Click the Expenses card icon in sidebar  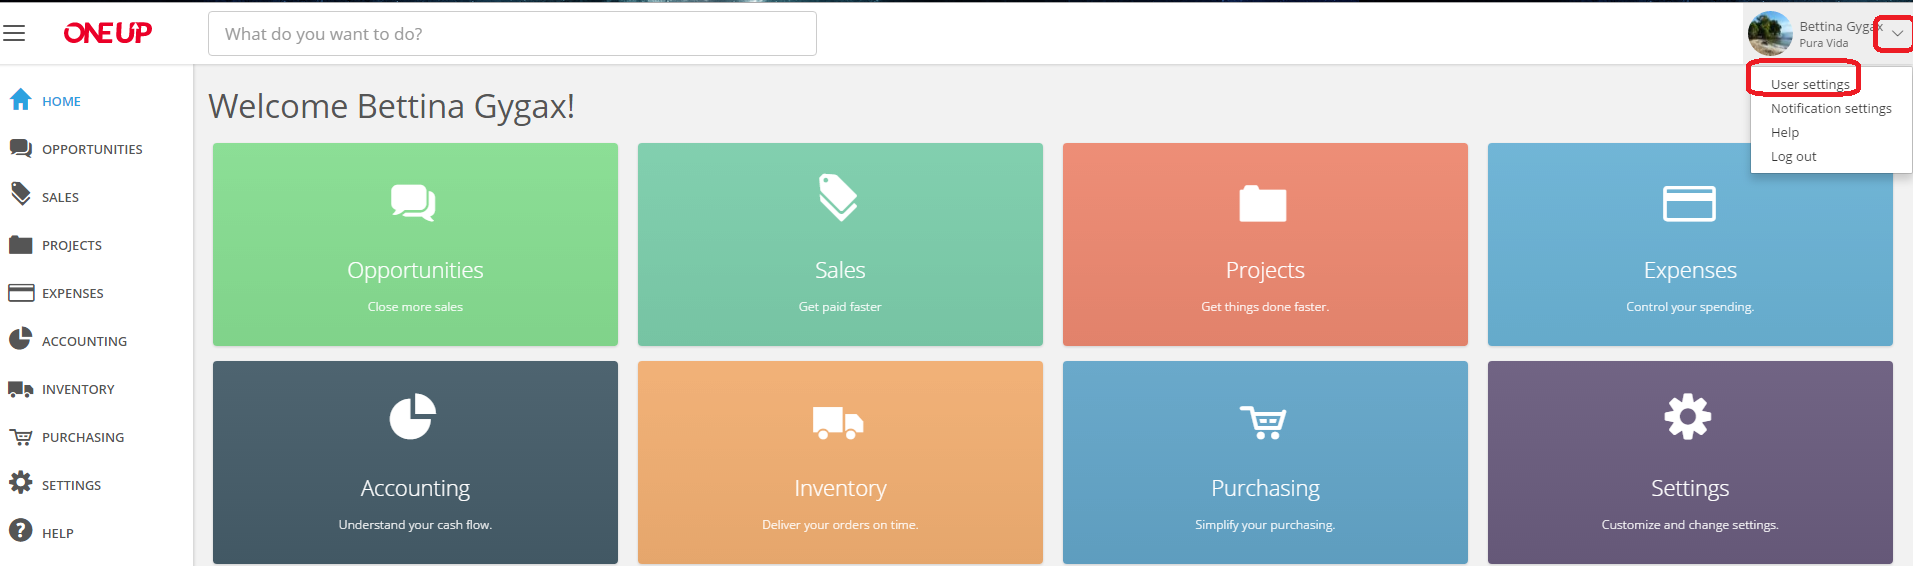(21, 292)
